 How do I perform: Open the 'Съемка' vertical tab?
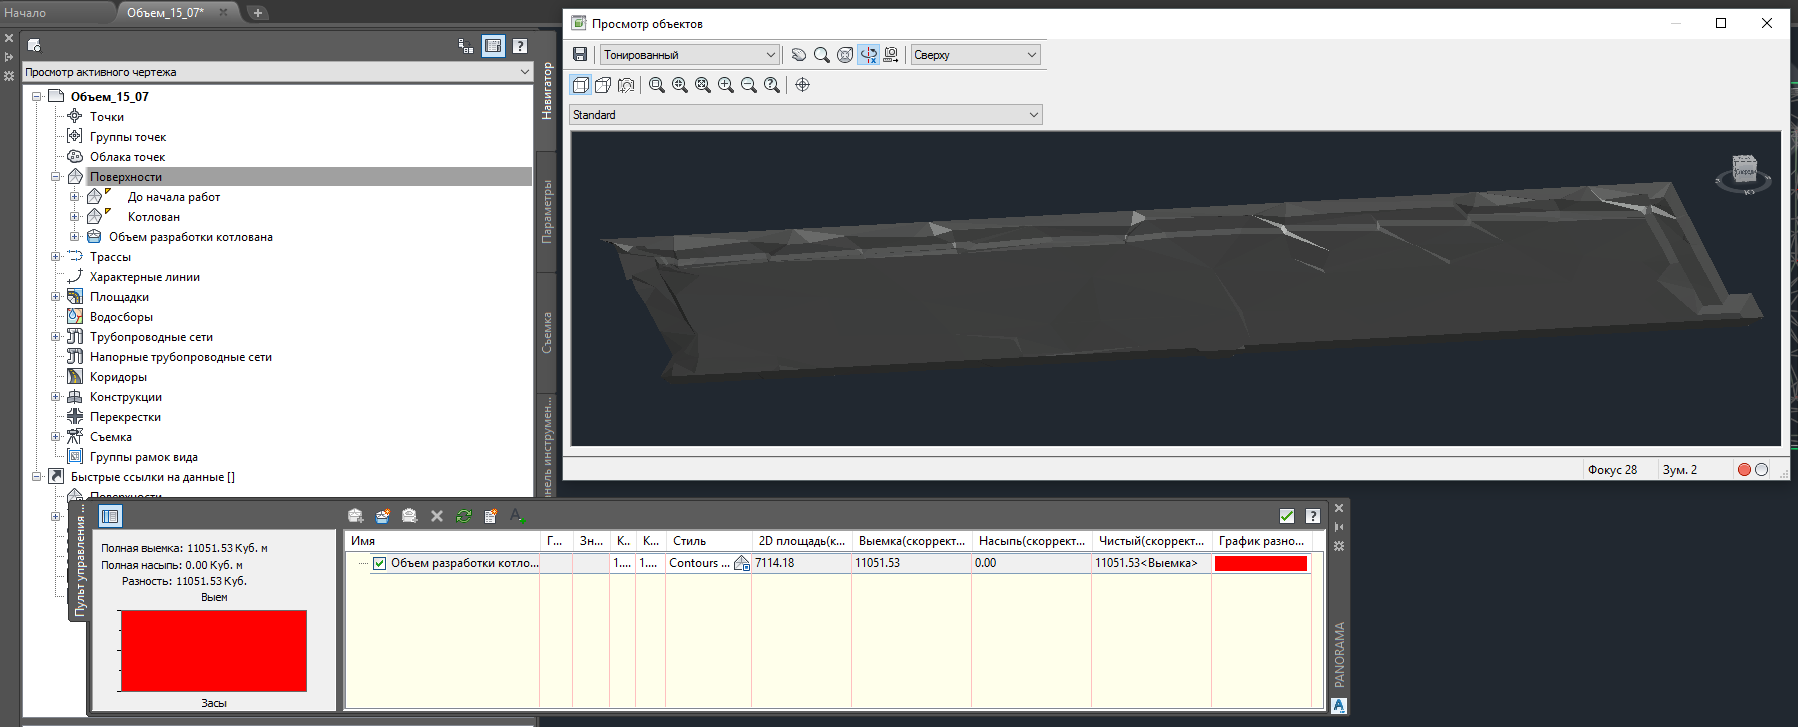[547, 332]
